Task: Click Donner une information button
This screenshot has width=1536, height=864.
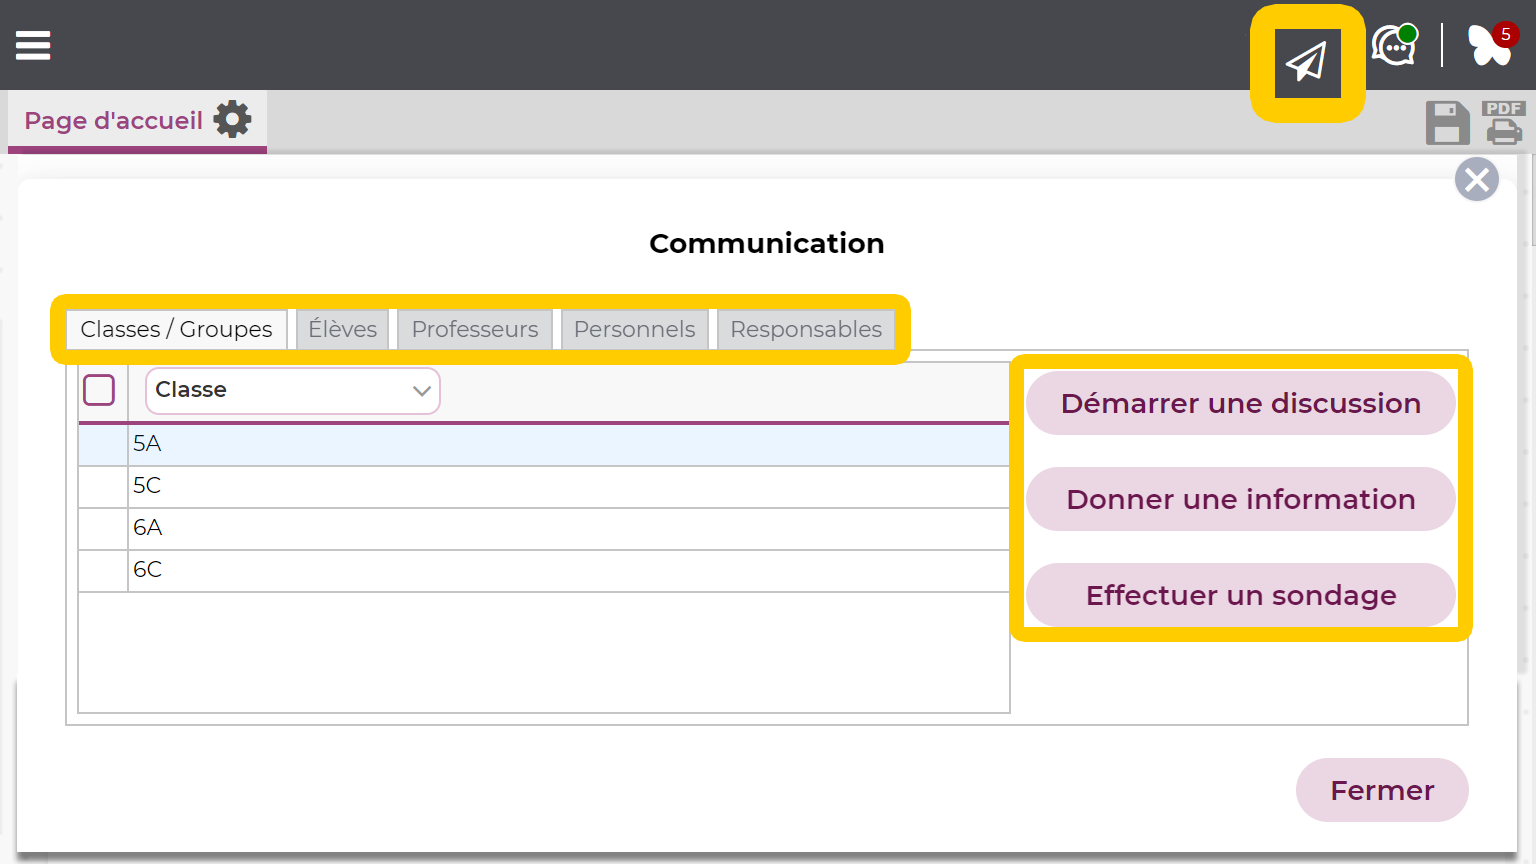Action: pos(1241,499)
